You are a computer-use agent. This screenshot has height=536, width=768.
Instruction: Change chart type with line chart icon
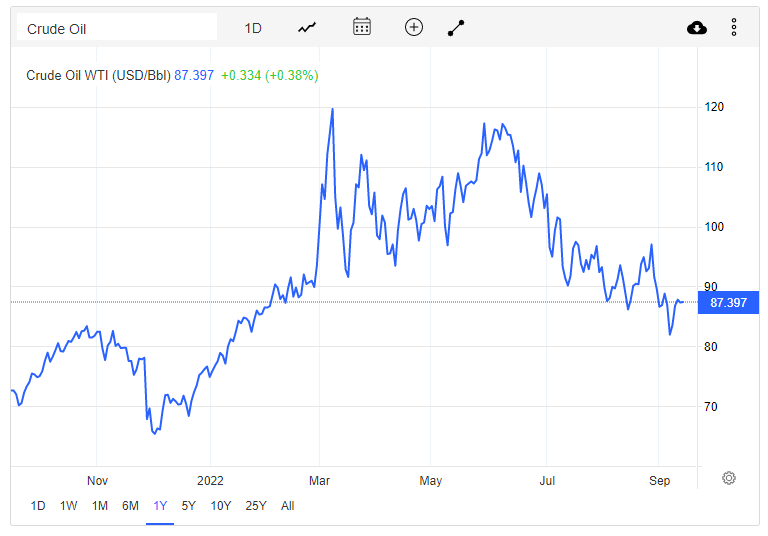tap(307, 28)
